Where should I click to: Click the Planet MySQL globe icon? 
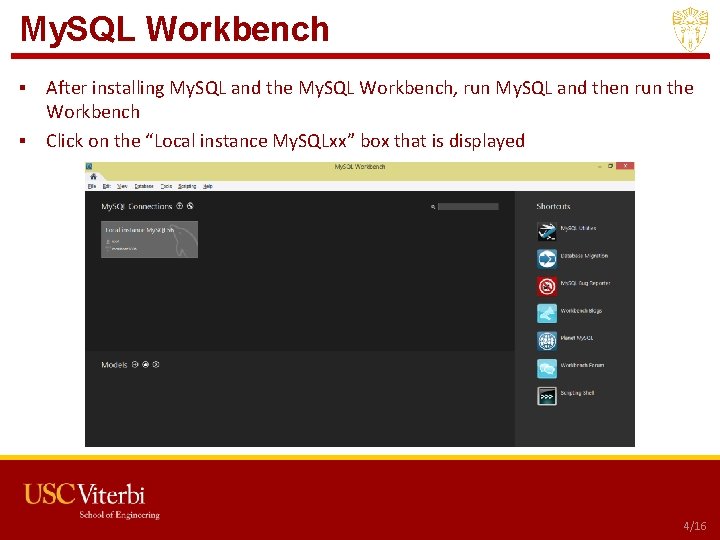tap(547, 341)
